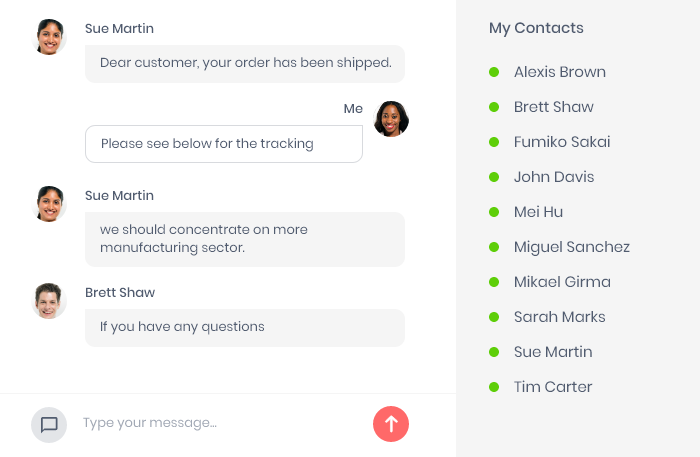Click the "your order has been shipped" message
Screen dimensions: 700x457
(x=245, y=63)
